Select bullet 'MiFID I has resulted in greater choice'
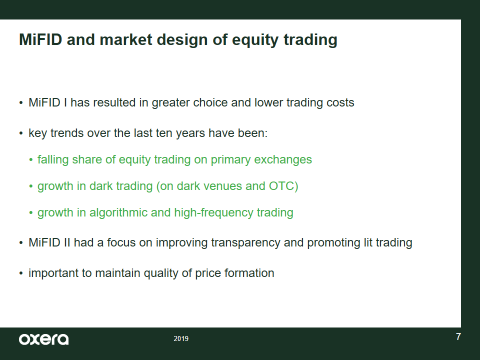The image size is (480, 360). coord(191,102)
